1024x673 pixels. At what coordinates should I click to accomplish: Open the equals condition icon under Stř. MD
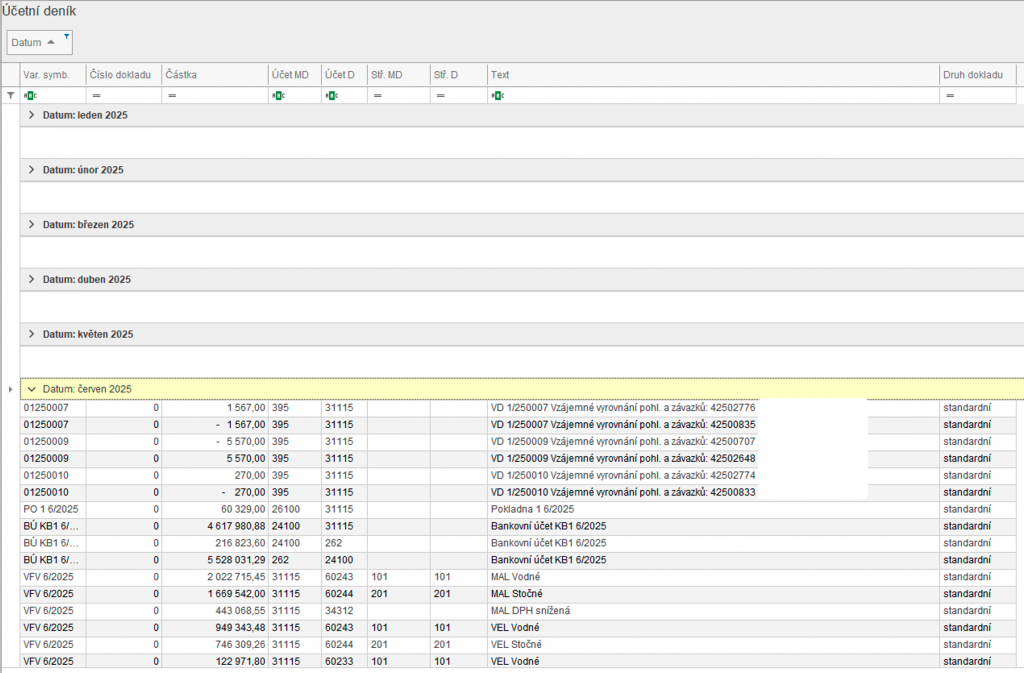click(377, 95)
